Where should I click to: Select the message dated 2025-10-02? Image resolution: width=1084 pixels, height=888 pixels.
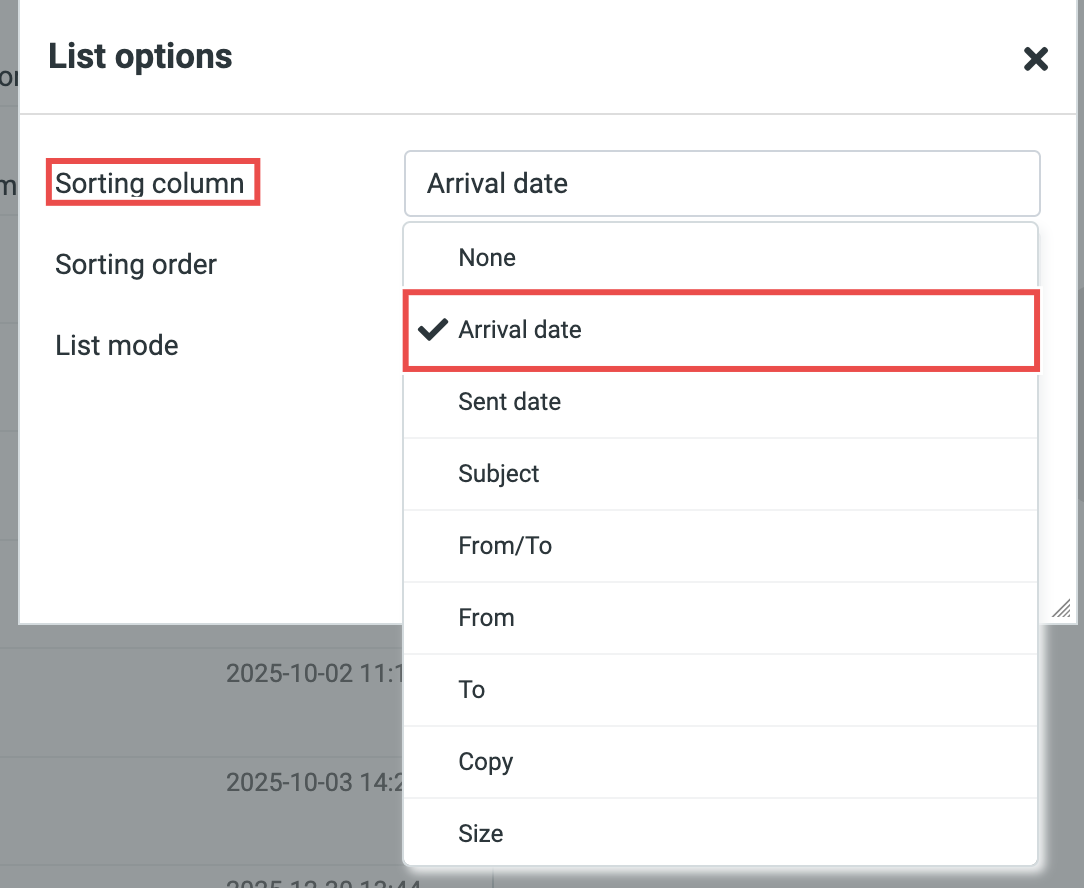point(312,673)
